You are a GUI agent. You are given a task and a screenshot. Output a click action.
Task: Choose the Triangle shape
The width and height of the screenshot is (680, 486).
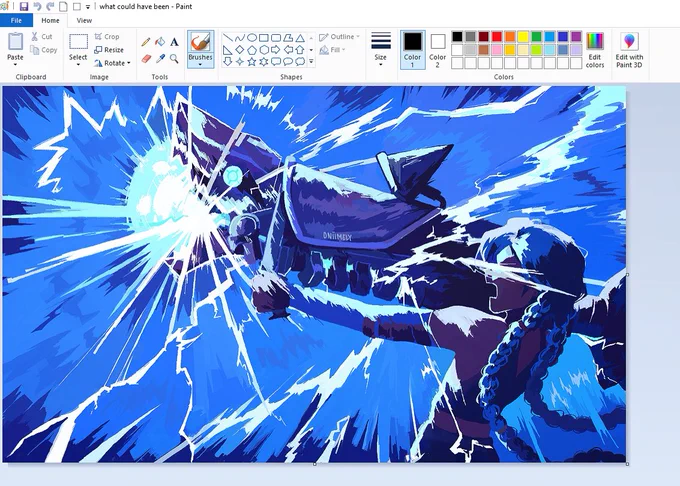point(300,38)
